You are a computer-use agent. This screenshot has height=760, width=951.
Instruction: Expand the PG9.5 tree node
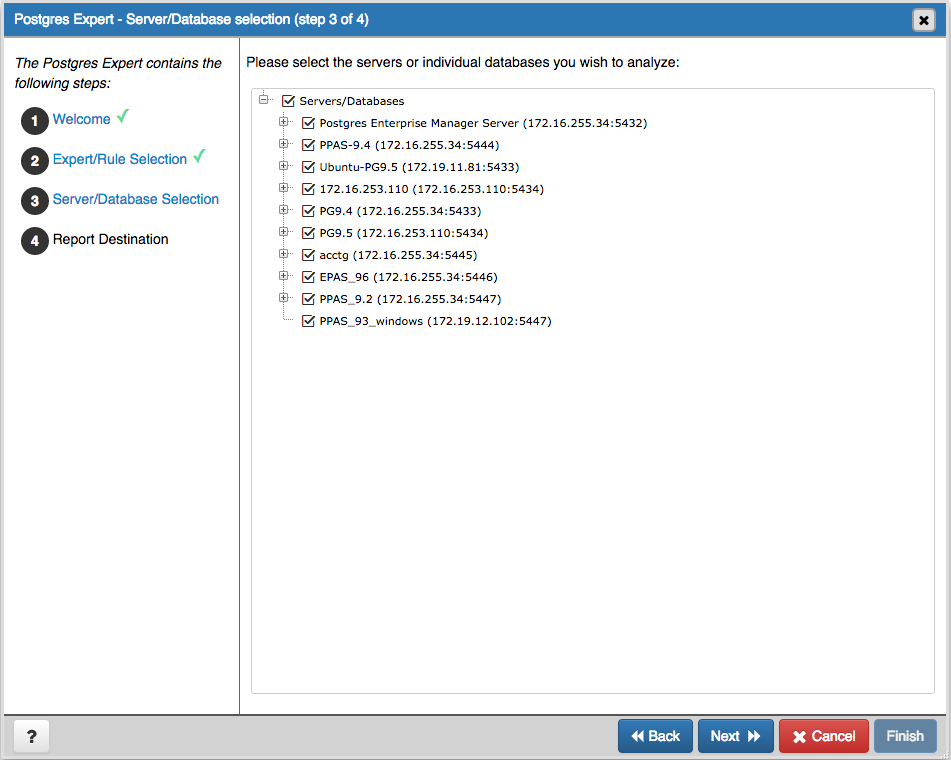[x=283, y=232]
